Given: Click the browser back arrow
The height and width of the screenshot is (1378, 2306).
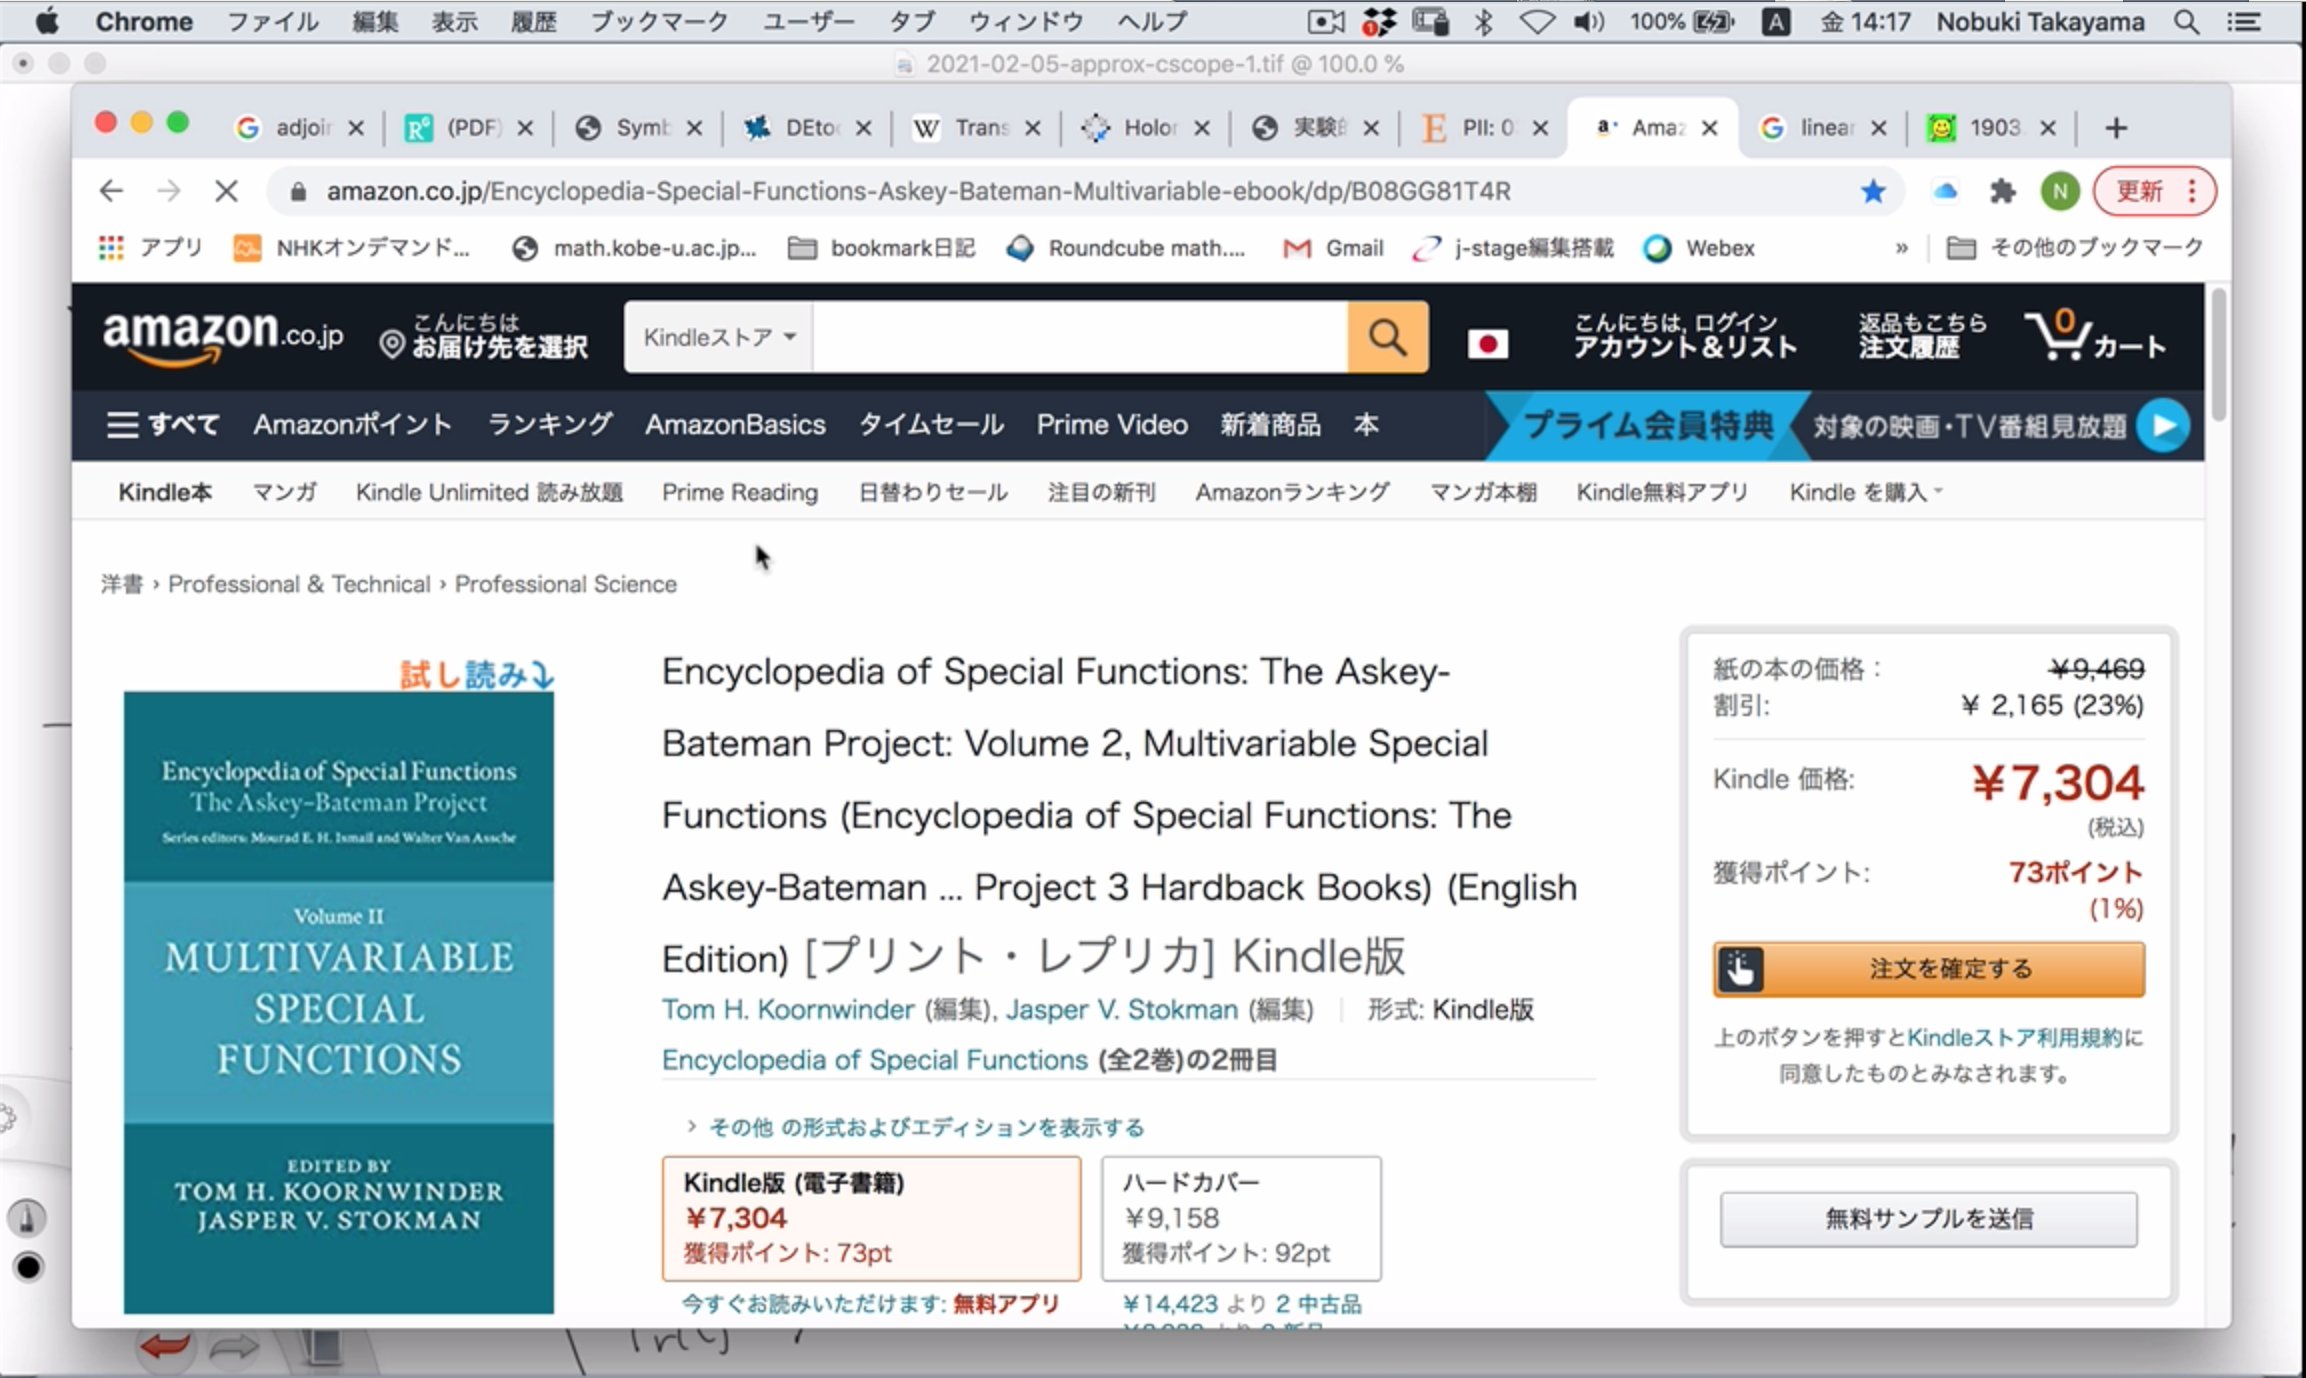Looking at the screenshot, I should coord(111,191).
